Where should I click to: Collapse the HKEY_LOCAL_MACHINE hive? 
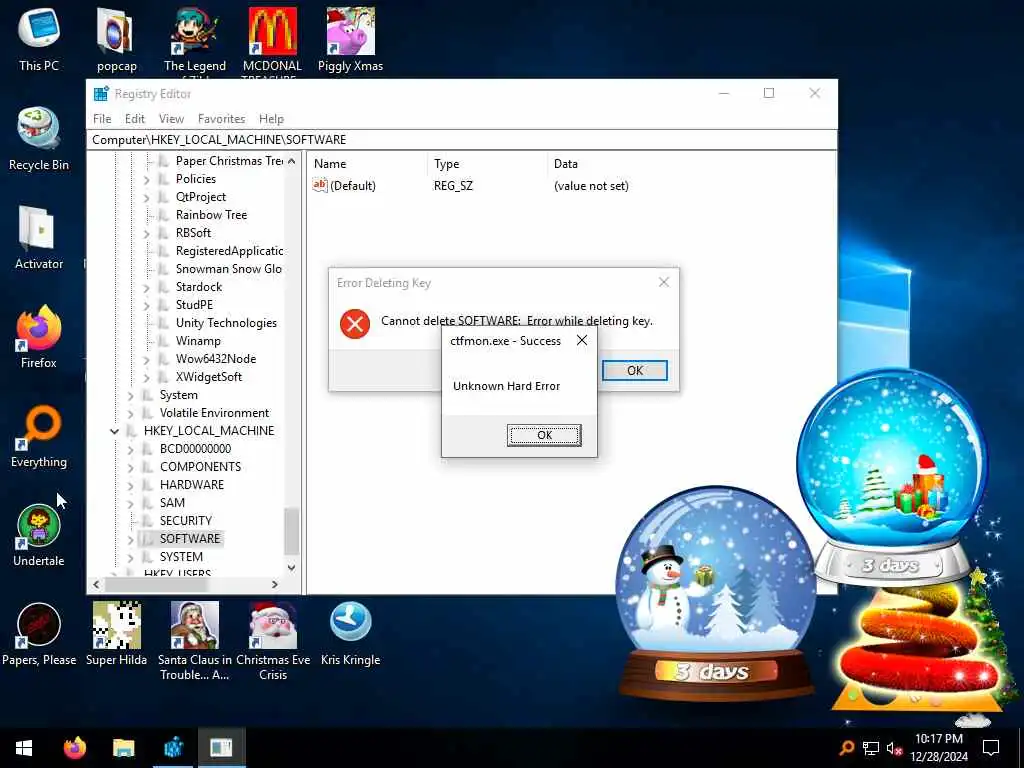(114, 431)
